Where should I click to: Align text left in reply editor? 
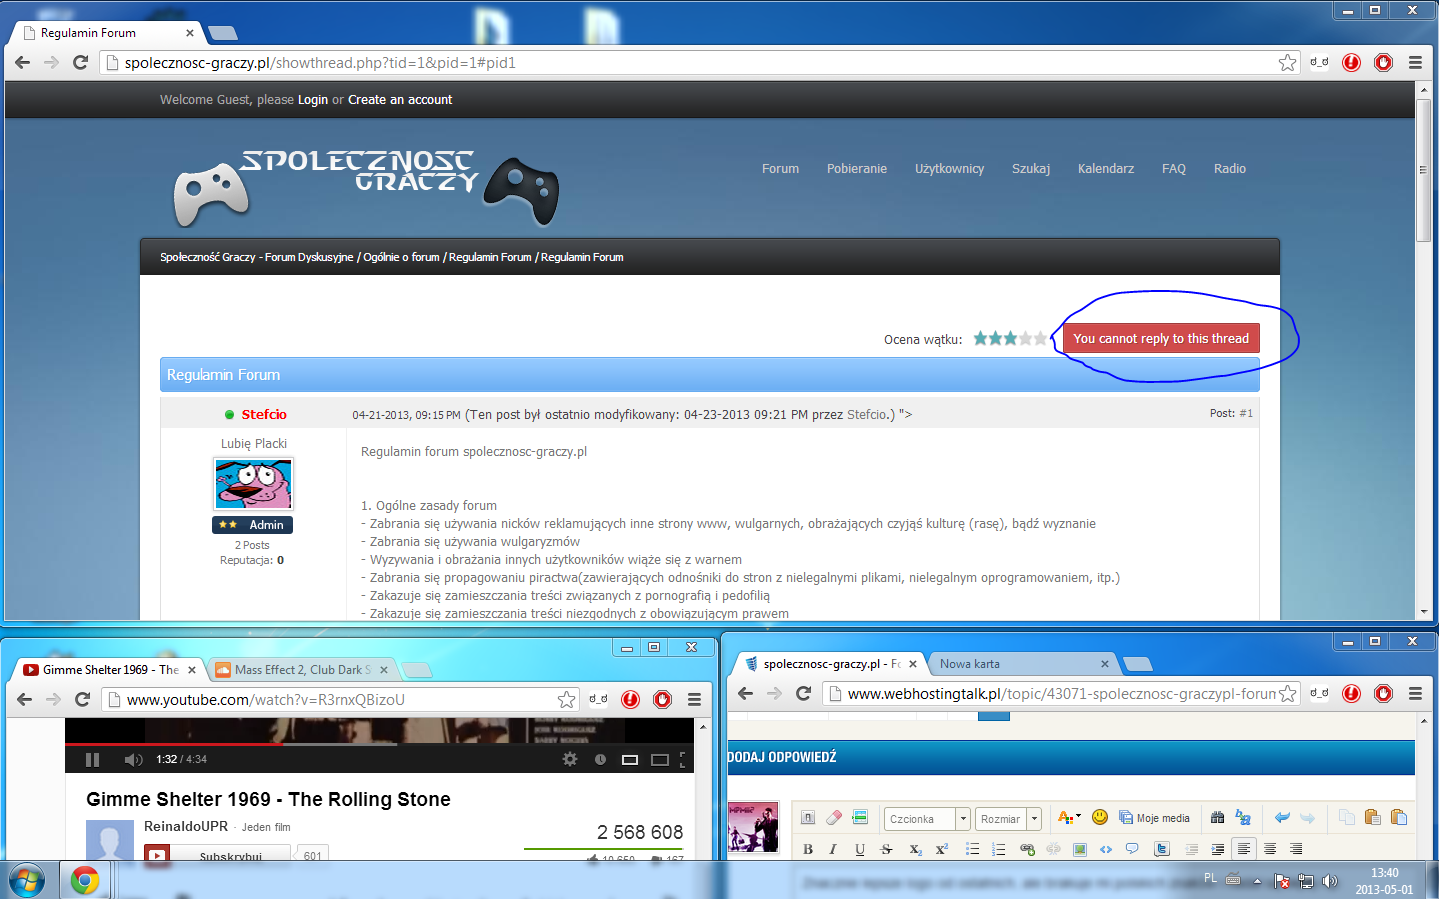(x=1244, y=849)
